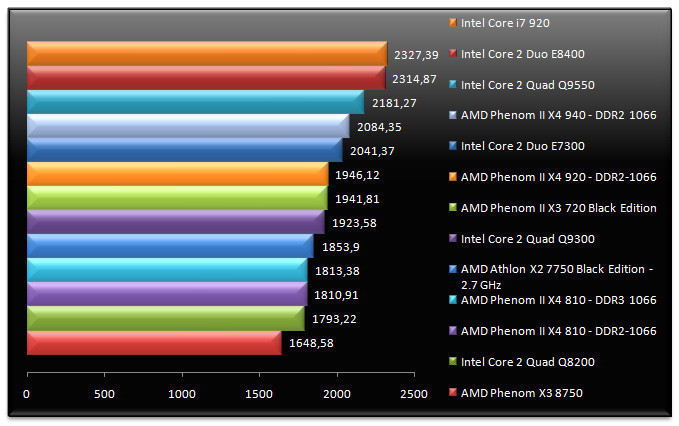Click the Athlon X2 7750 legend swatch
This screenshot has height=426, width=679.
tap(453, 269)
